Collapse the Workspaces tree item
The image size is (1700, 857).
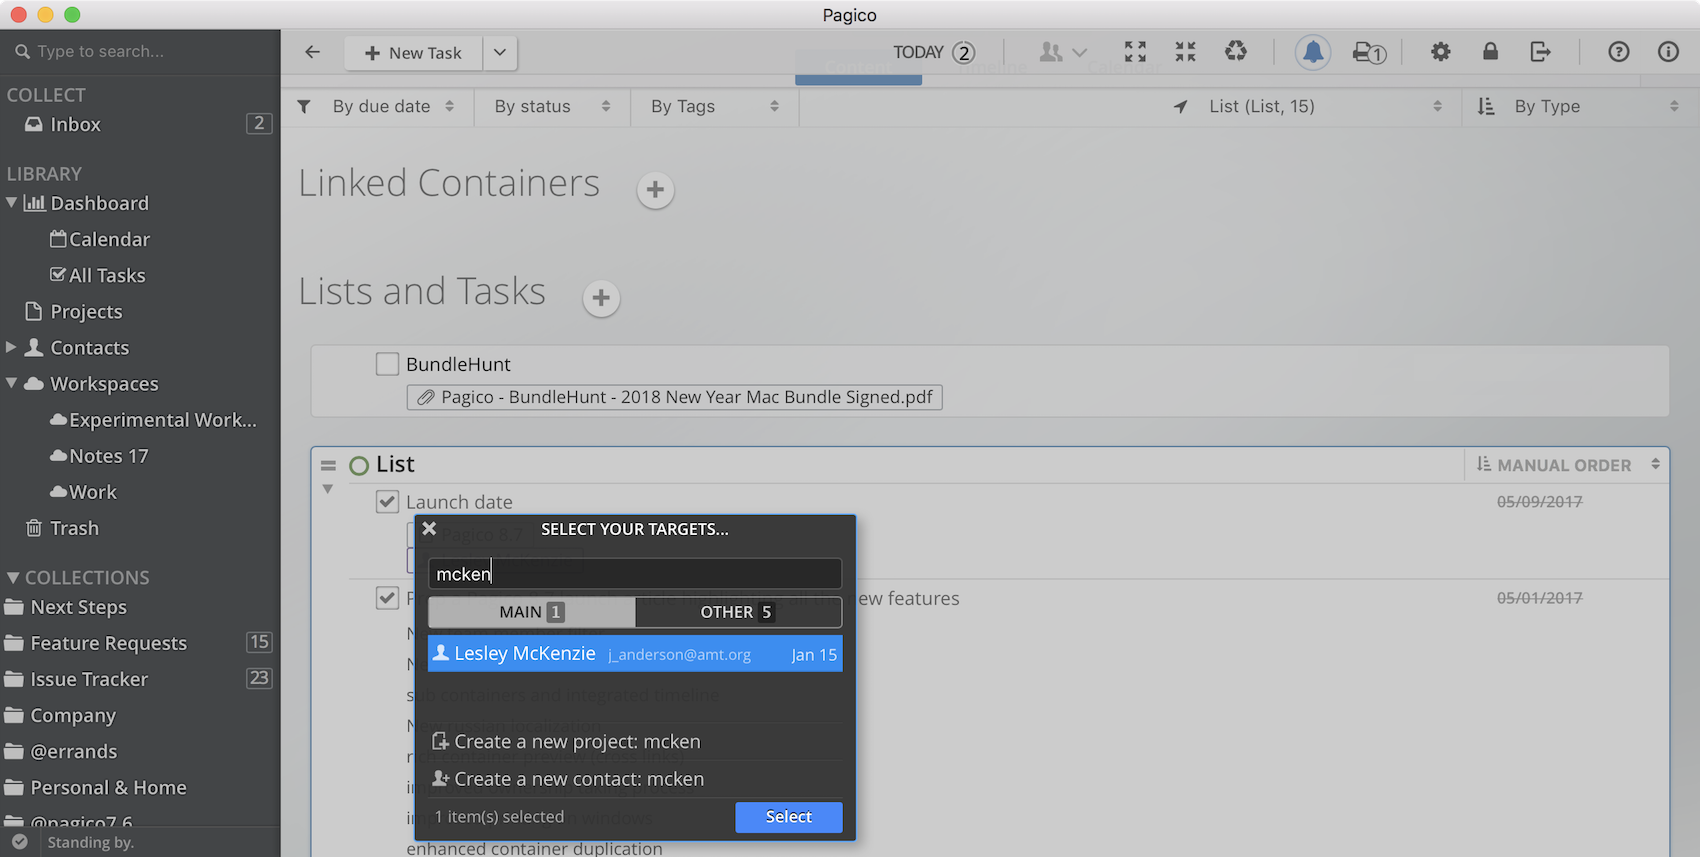click(11, 383)
